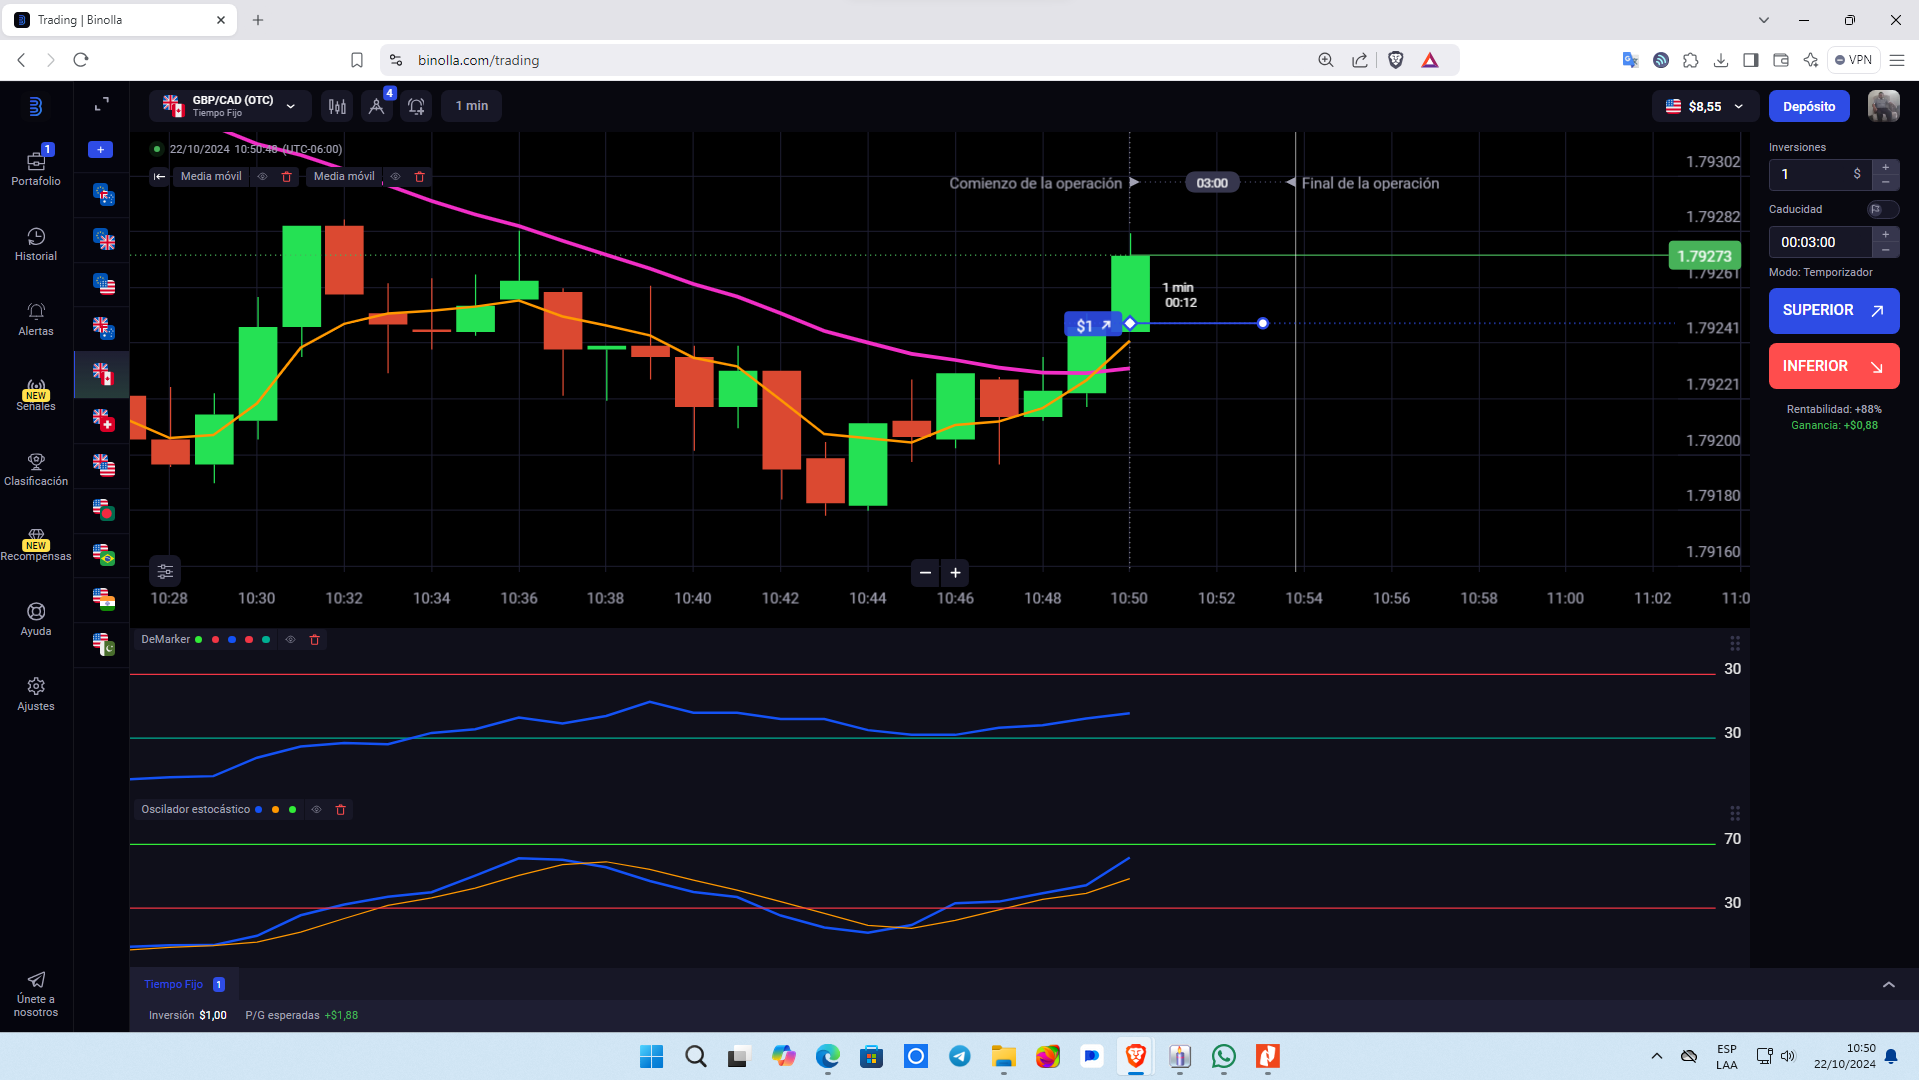Open DeMarker indicator settings label
This screenshot has height=1080, width=1919.
pos(165,640)
